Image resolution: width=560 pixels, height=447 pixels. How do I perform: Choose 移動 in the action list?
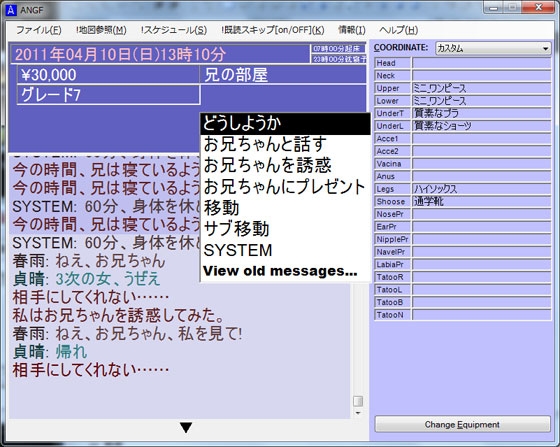[285, 208]
